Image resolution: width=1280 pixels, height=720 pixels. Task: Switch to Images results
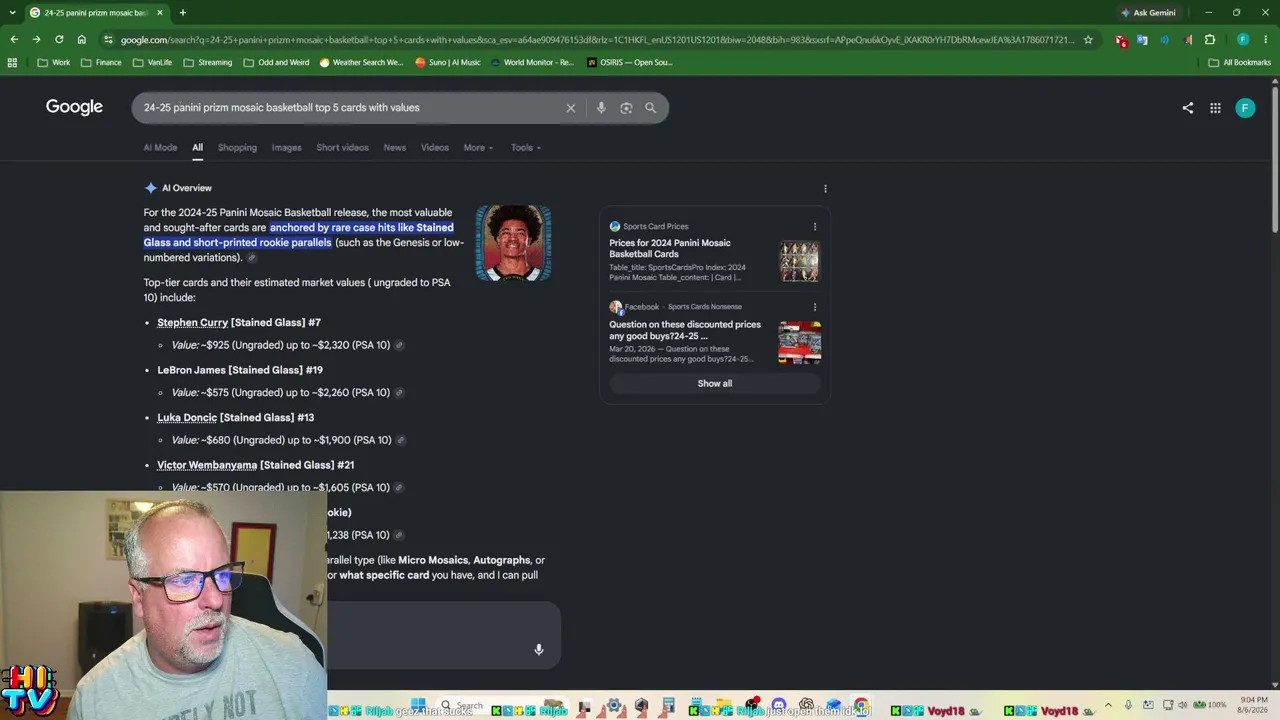coord(286,148)
